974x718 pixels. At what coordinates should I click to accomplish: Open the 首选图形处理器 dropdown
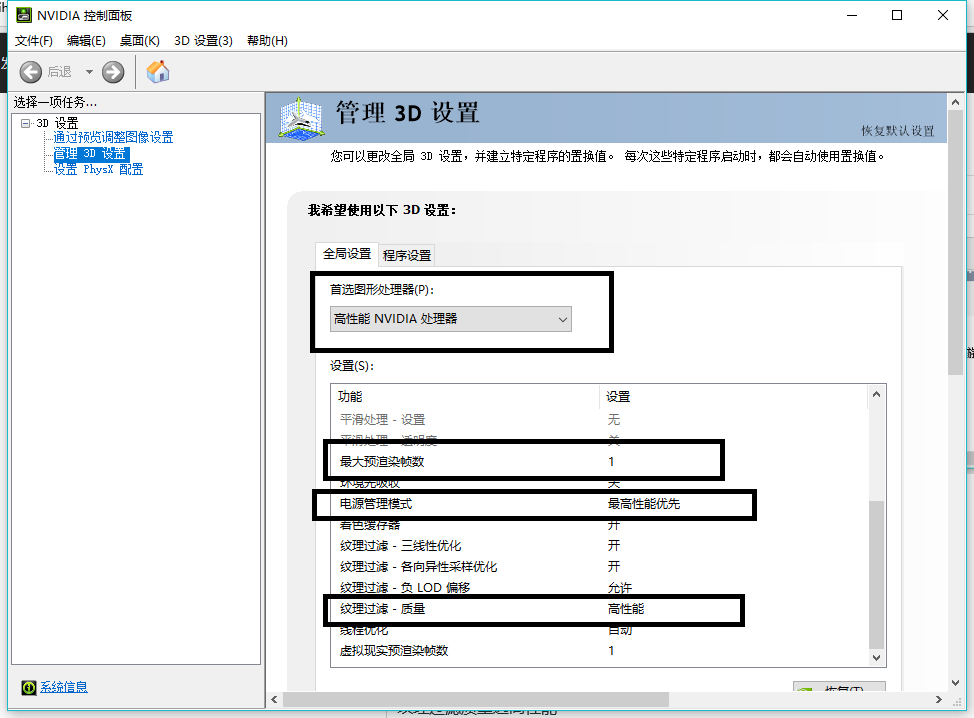click(x=450, y=319)
